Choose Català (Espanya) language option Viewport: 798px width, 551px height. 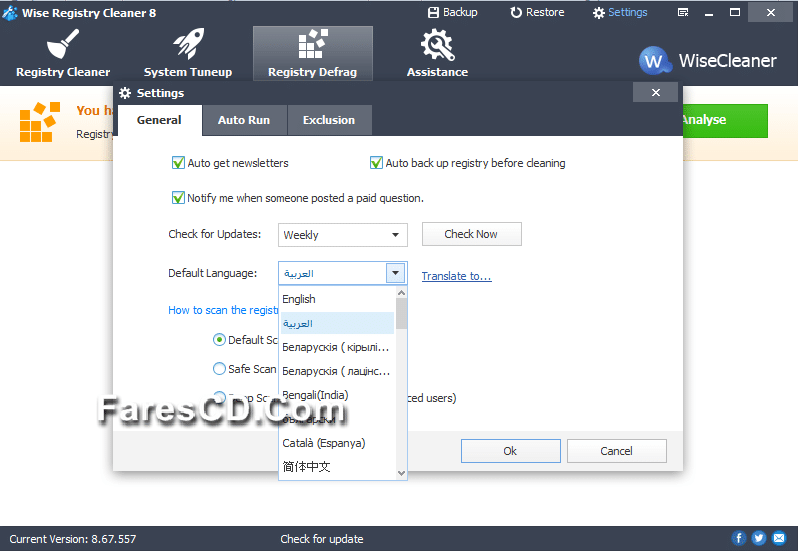click(337, 443)
